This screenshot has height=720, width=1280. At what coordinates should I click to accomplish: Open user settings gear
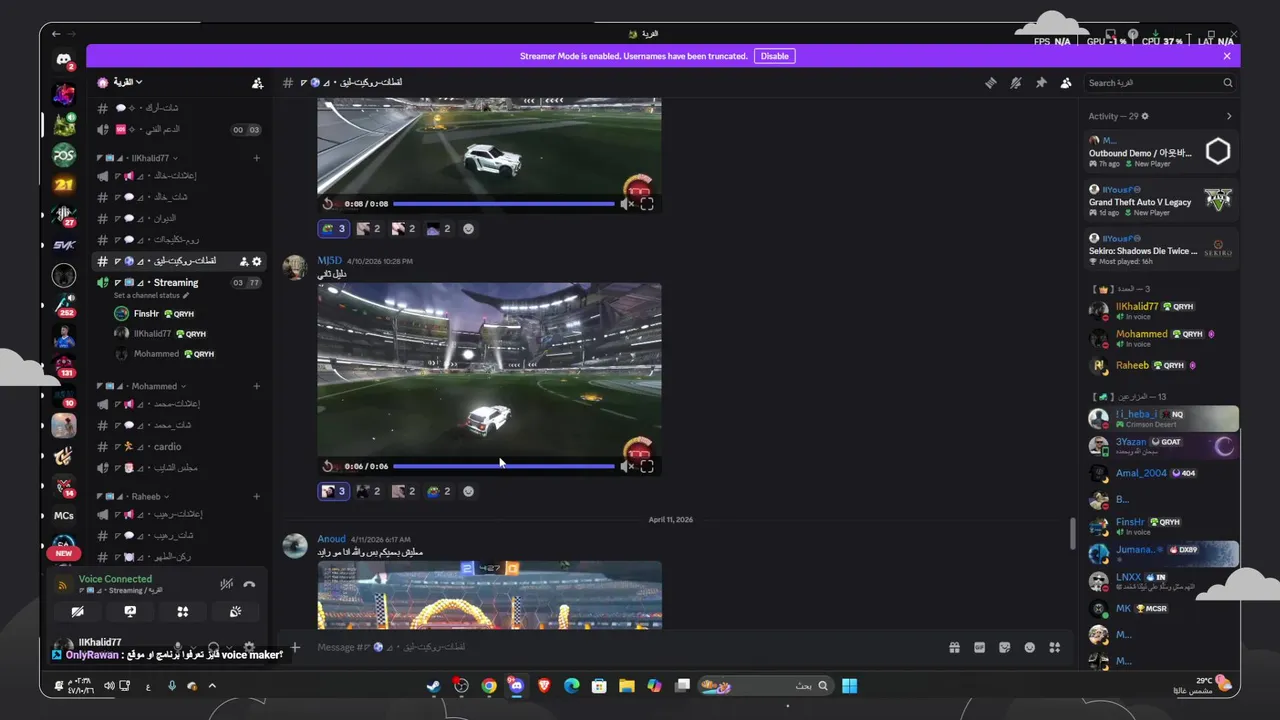coord(249,646)
